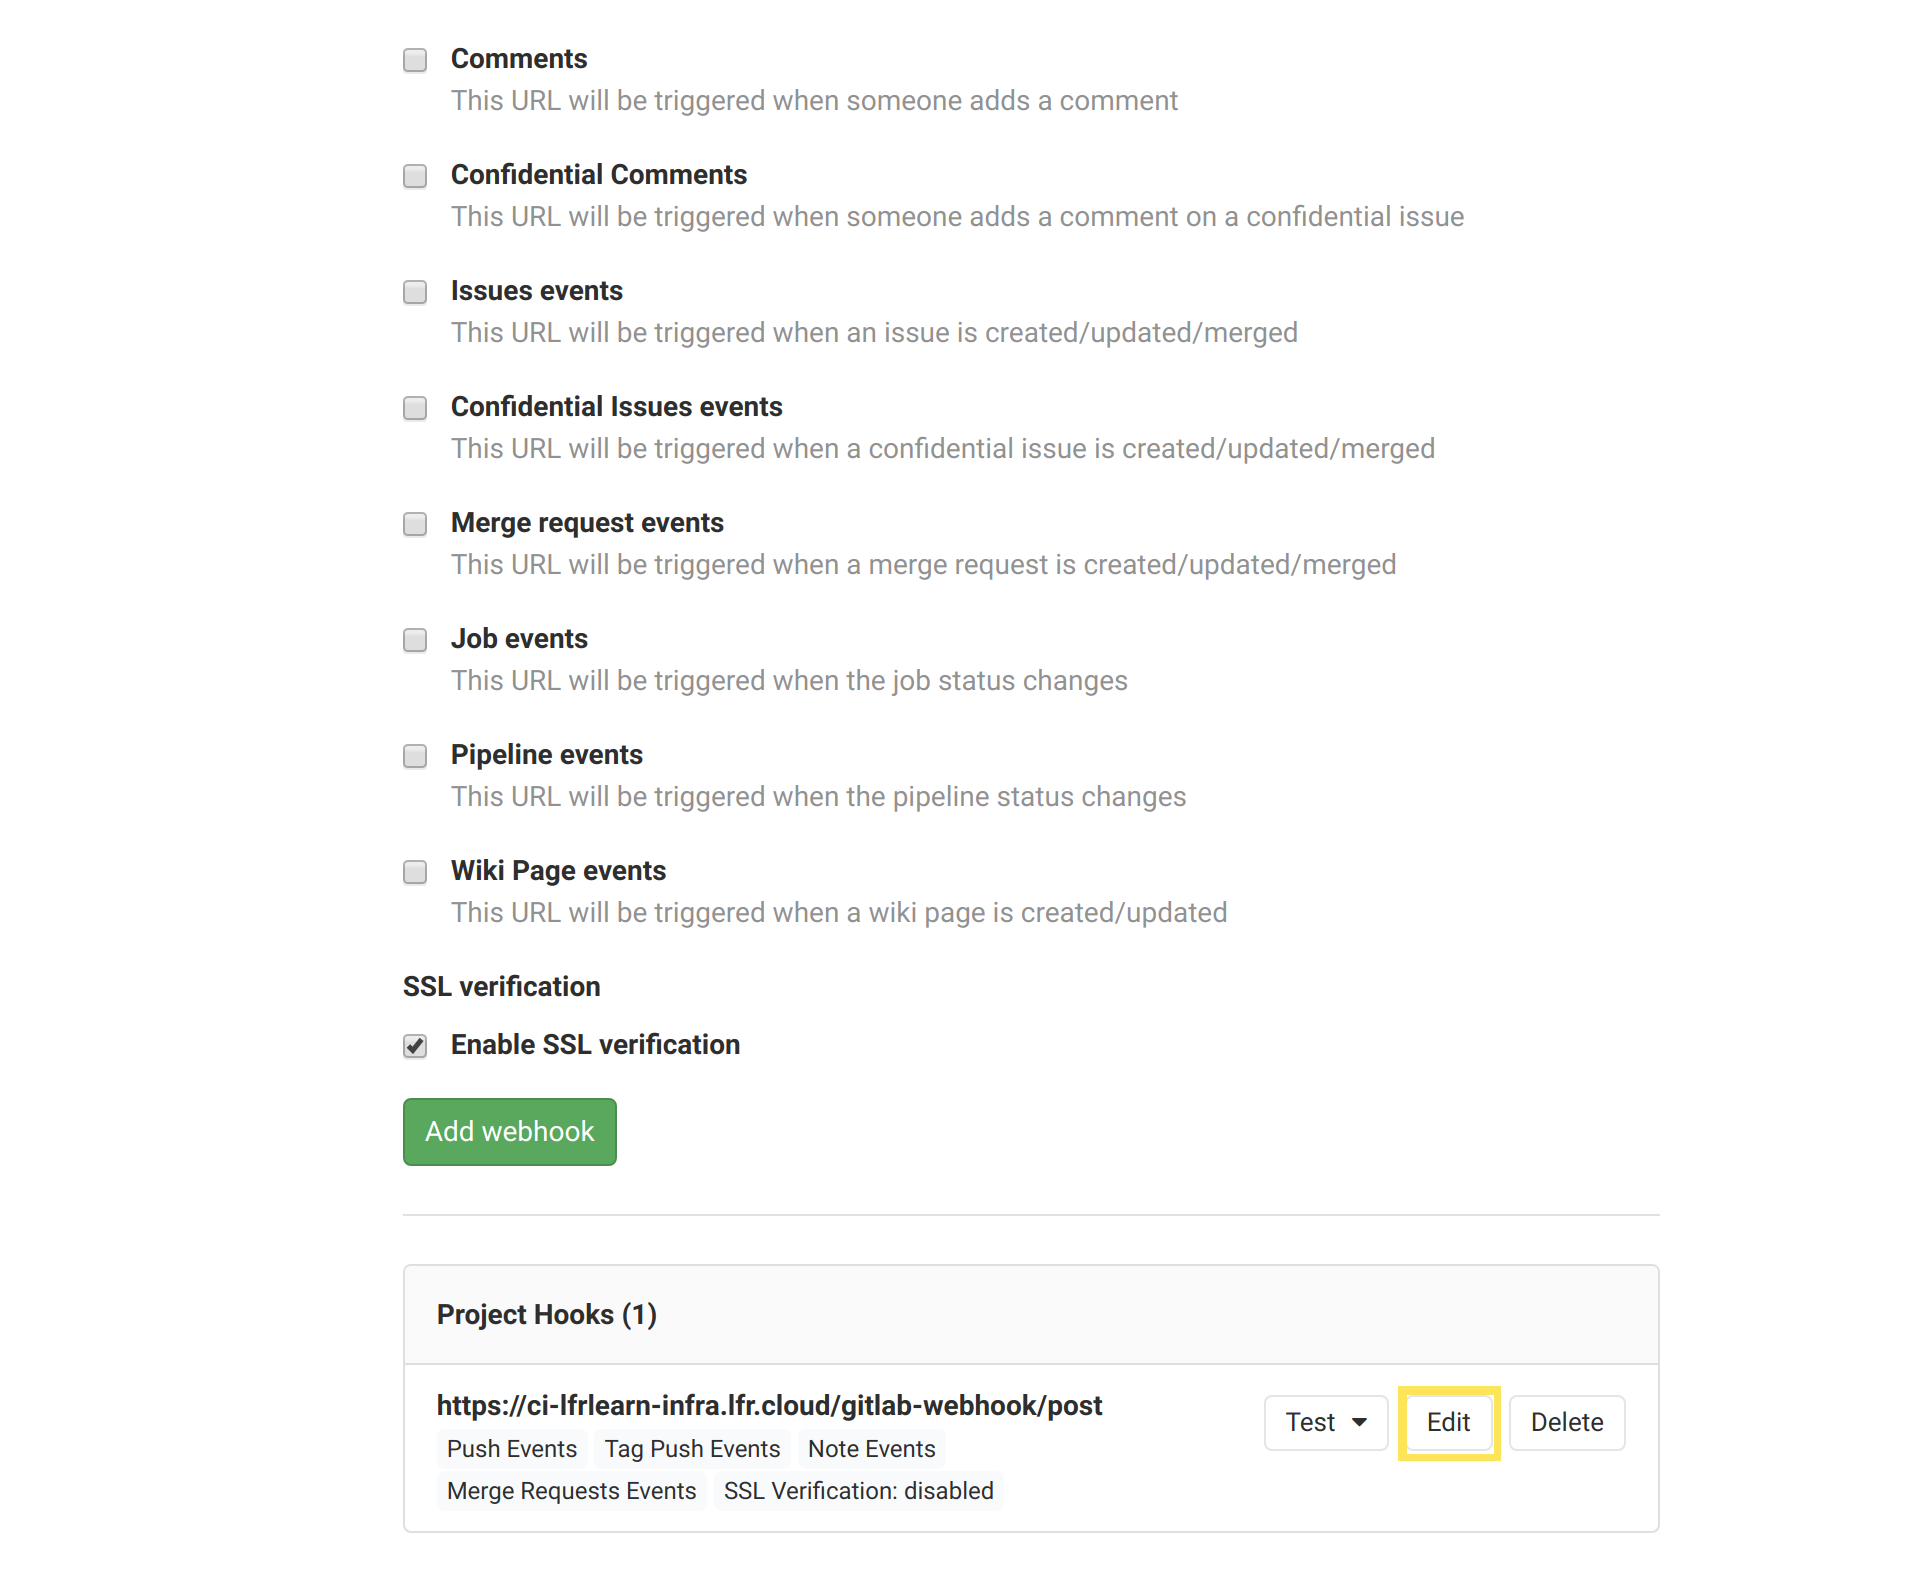Toggle the Pipeline events checkbox on
Viewport: 1926px width, 1586px height.
pyautogui.click(x=416, y=754)
